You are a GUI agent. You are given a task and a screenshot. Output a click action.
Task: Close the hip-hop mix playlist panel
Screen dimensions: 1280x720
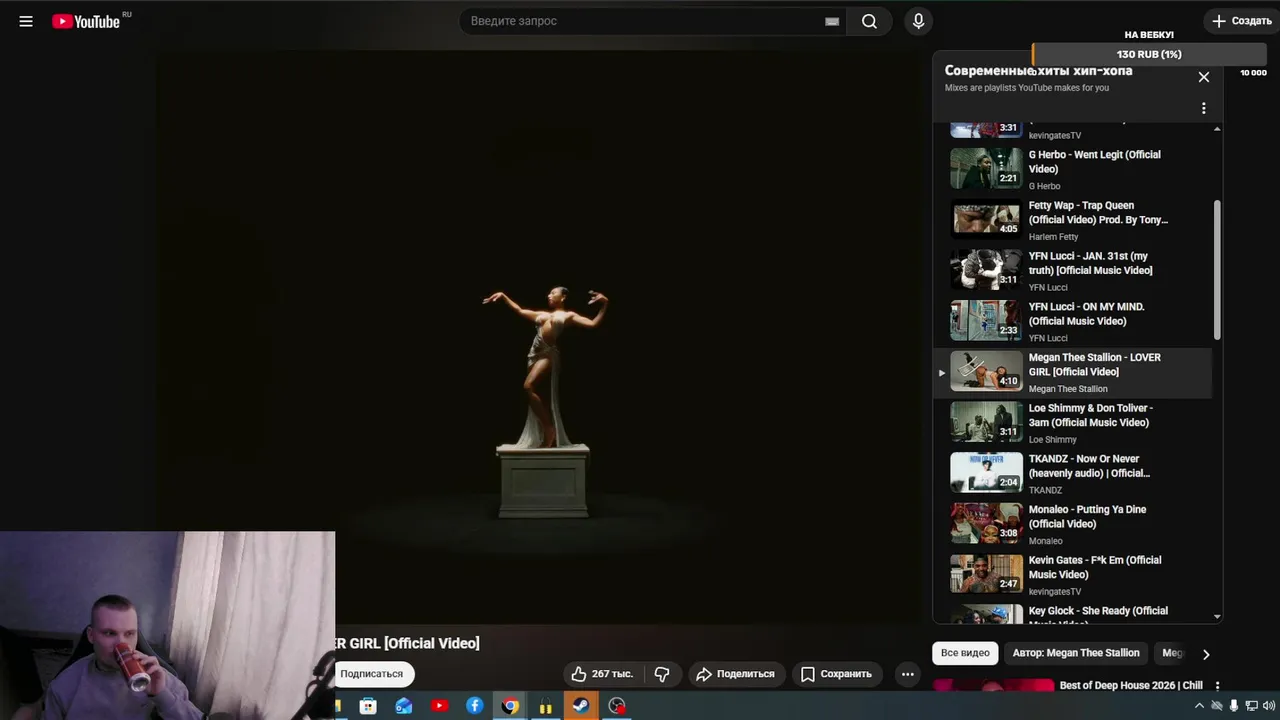(1204, 77)
